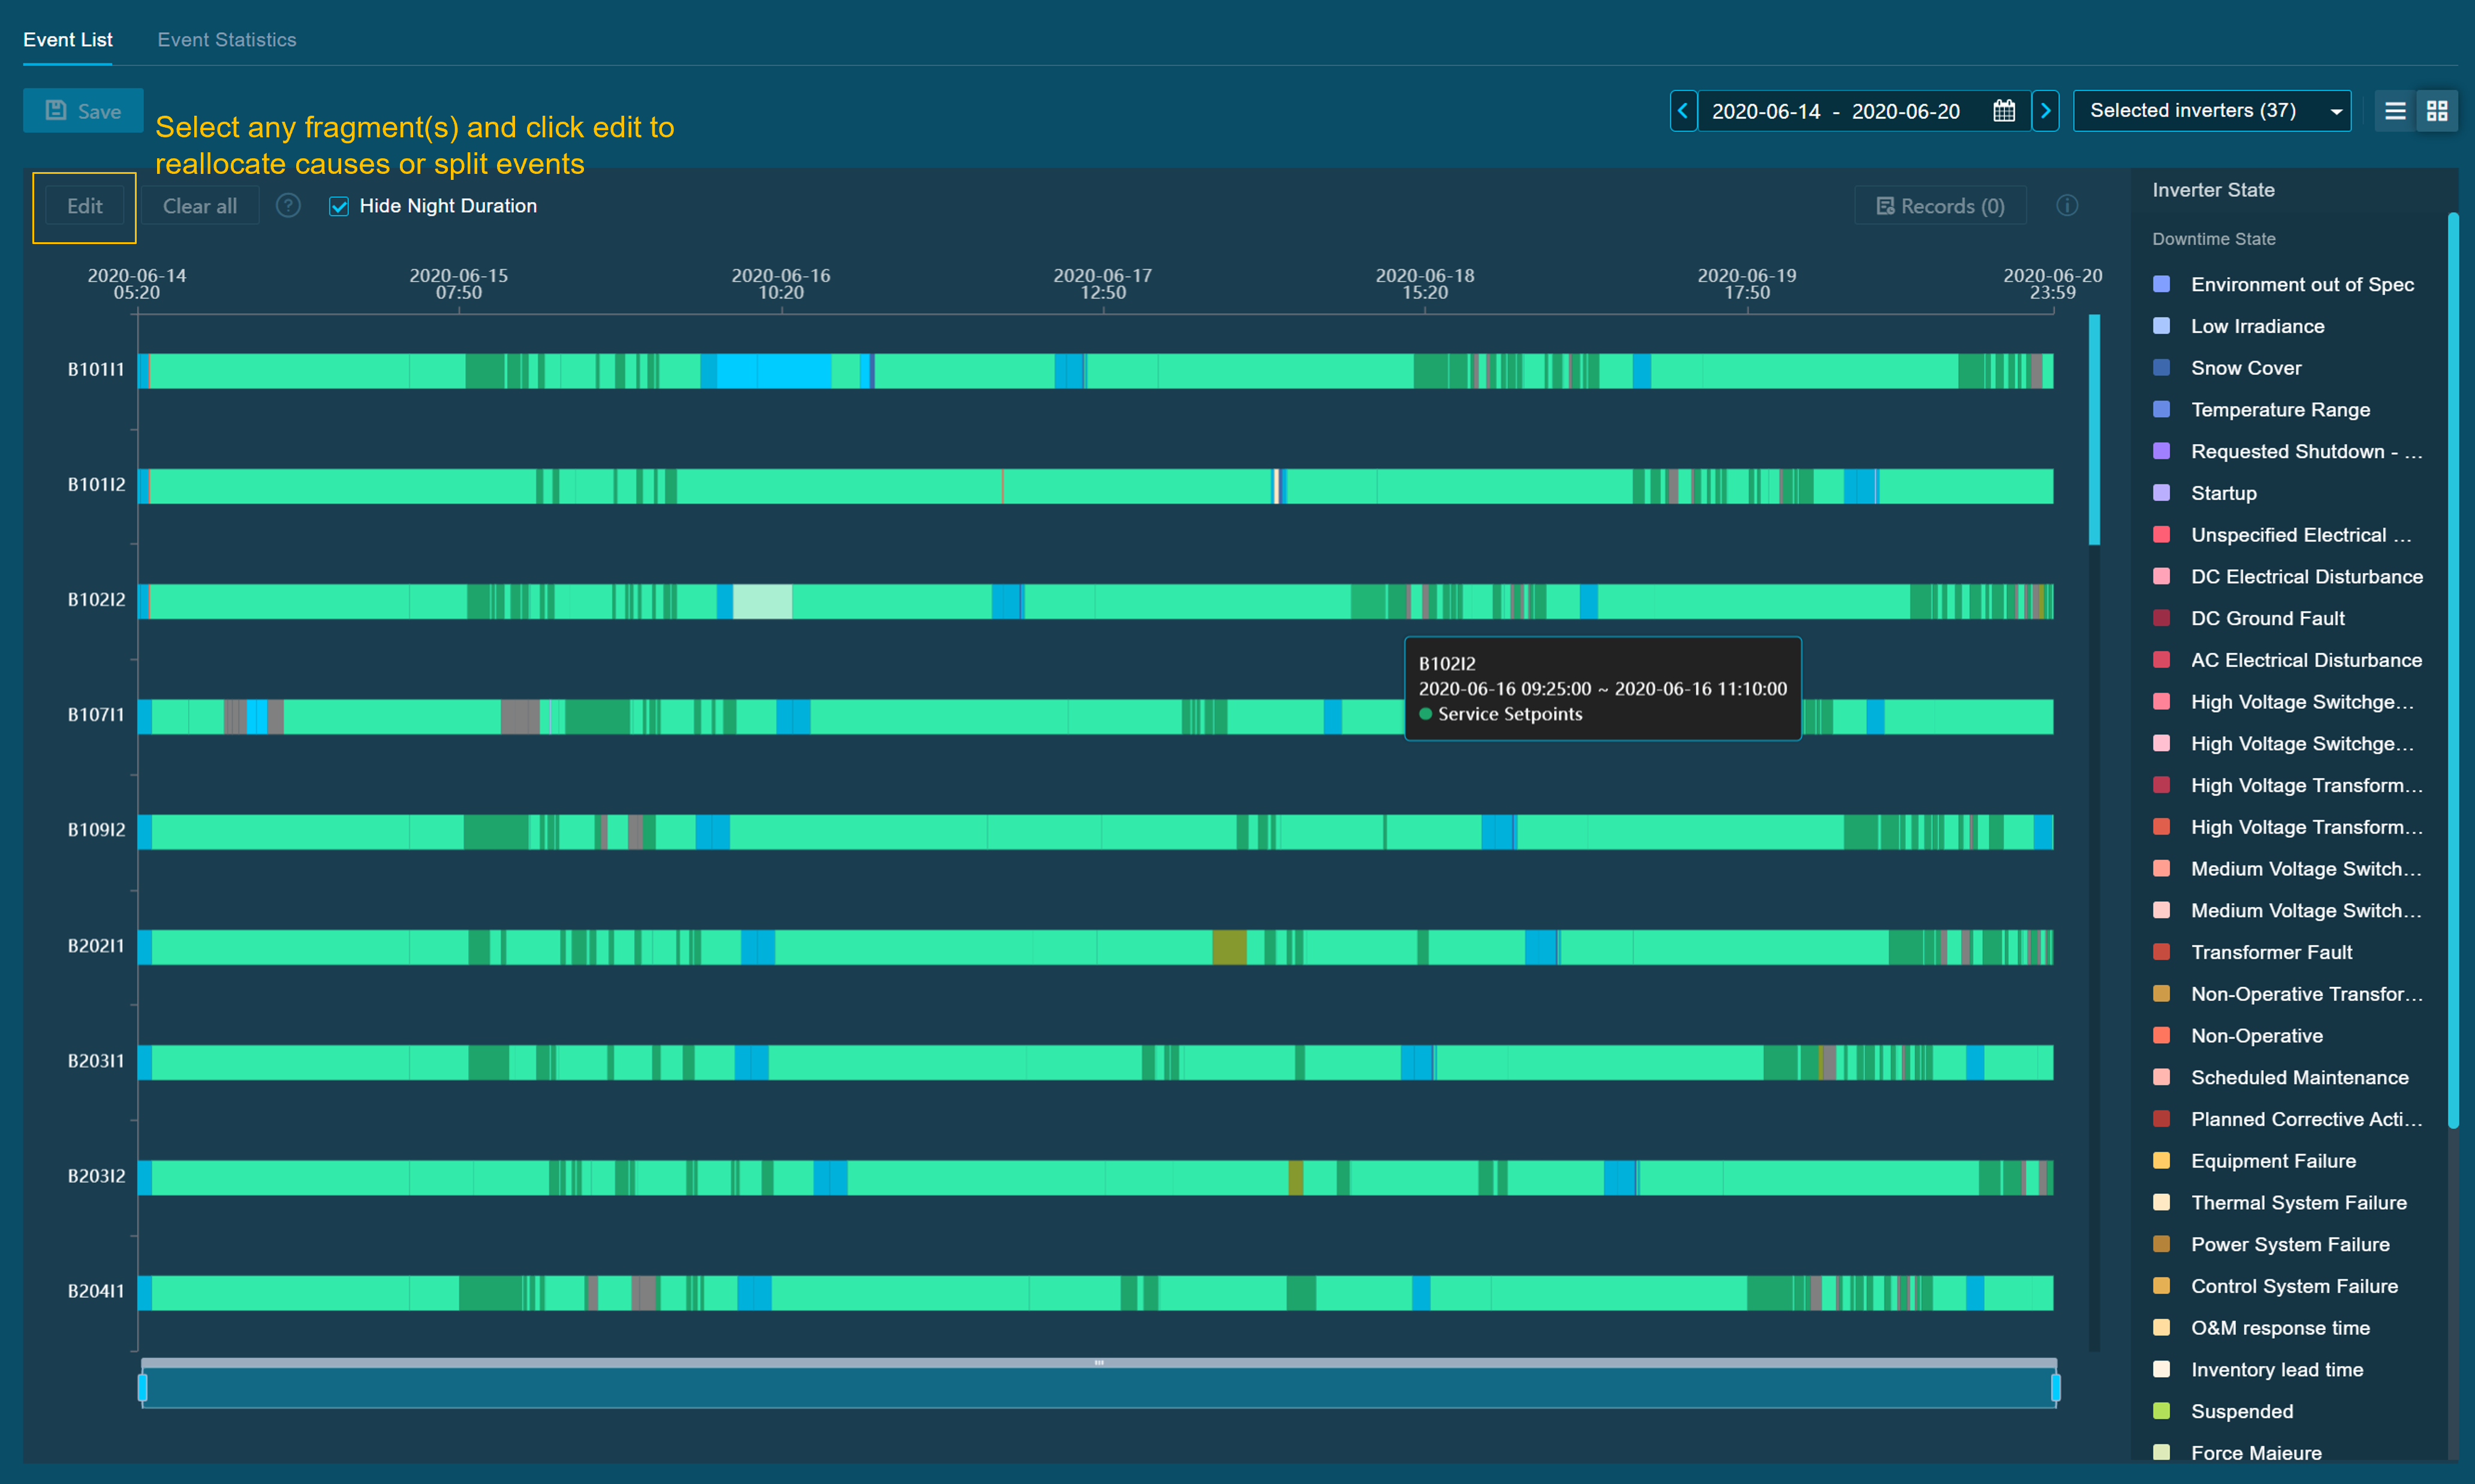Image resolution: width=2475 pixels, height=1484 pixels.
Task: Switch to list view layout icon
Action: click(x=2395, y=111)
